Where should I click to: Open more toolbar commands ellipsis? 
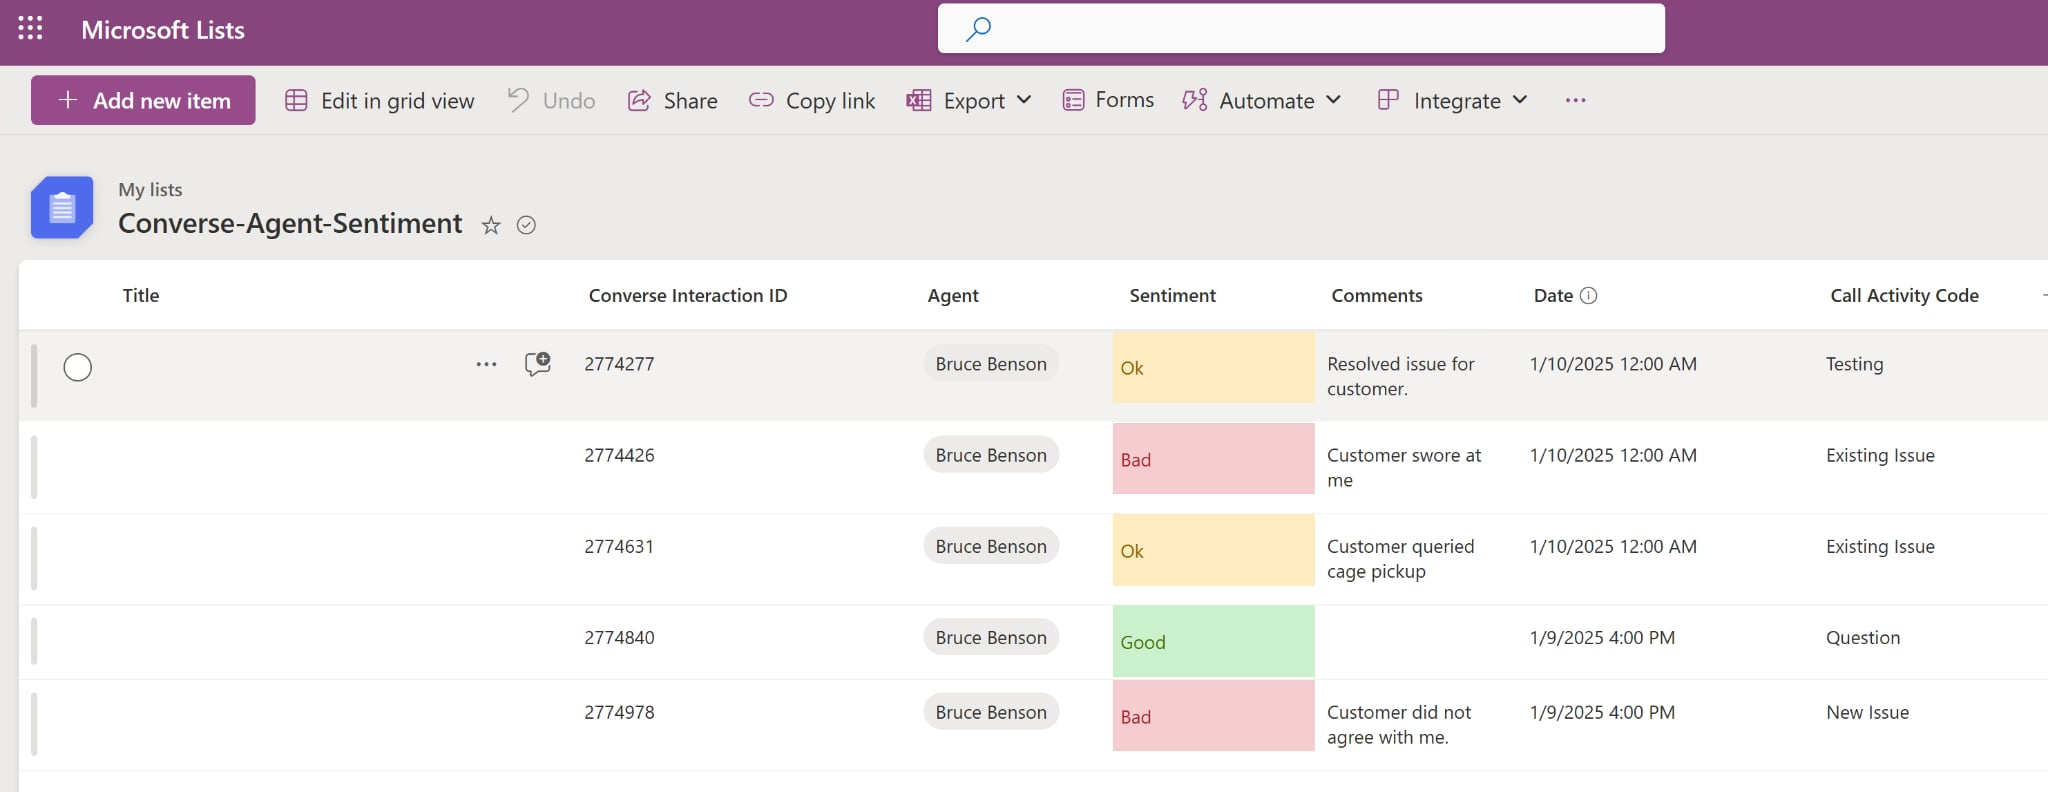pos(1575,101)
